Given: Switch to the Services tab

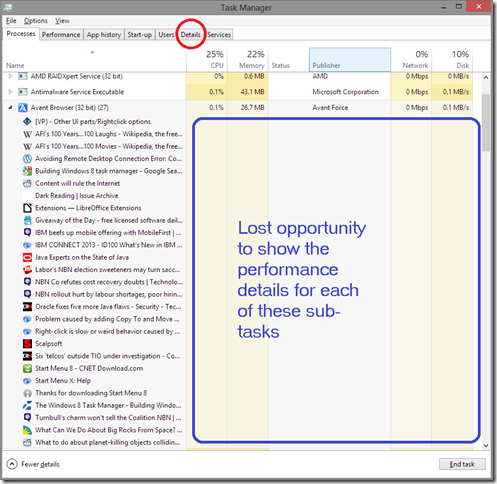Looking at the screenshot, I should click(x=219, y=35).
